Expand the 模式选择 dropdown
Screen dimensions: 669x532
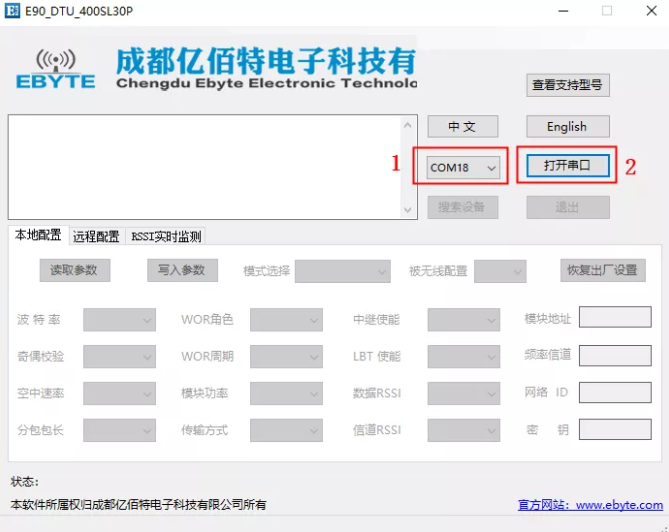click(x=342, y=271)
